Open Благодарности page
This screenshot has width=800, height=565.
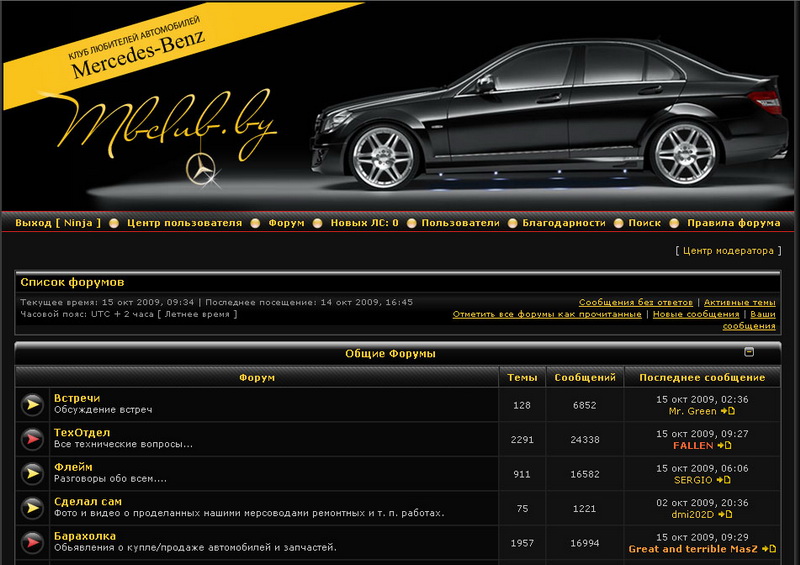click(564, 223)
